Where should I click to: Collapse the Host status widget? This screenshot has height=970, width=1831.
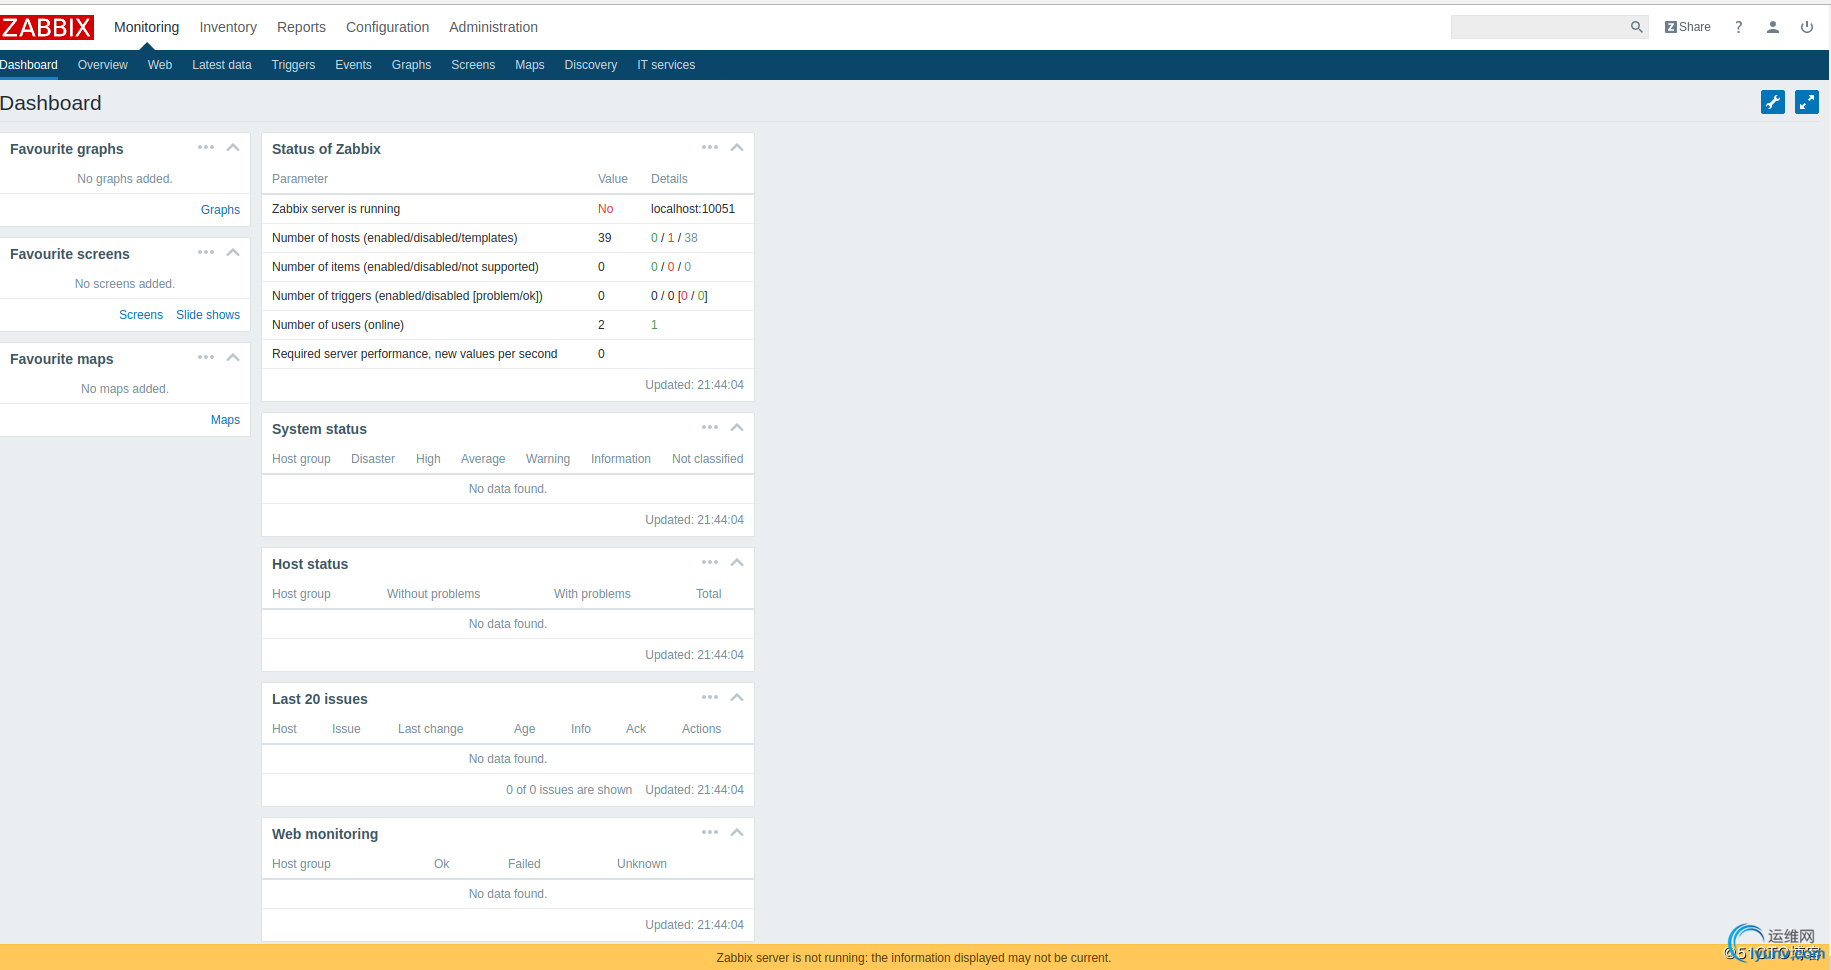(737, 563)
